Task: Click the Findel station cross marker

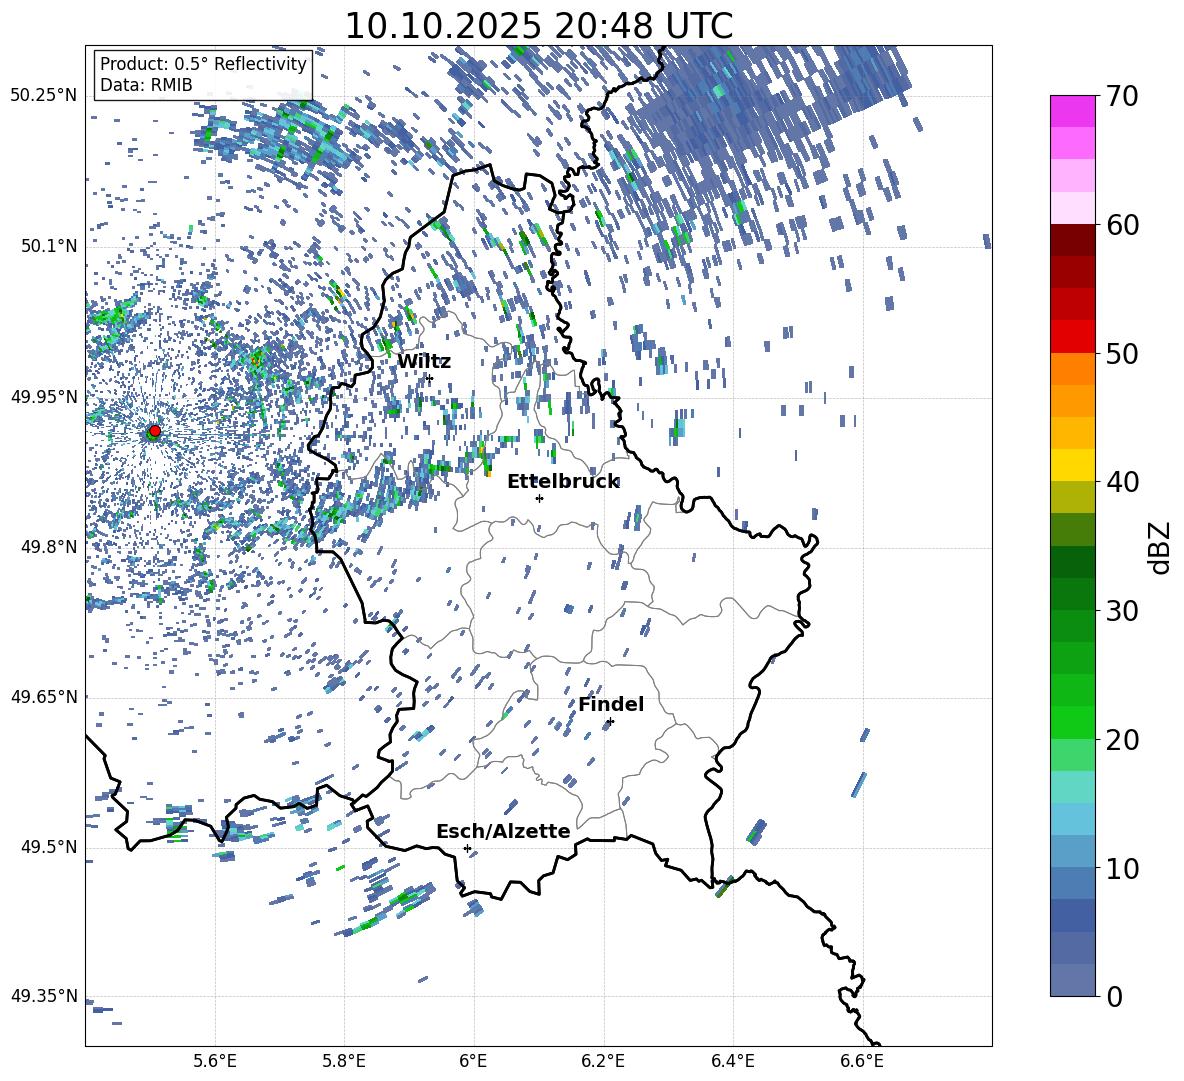Action: (x=610, y=721)
